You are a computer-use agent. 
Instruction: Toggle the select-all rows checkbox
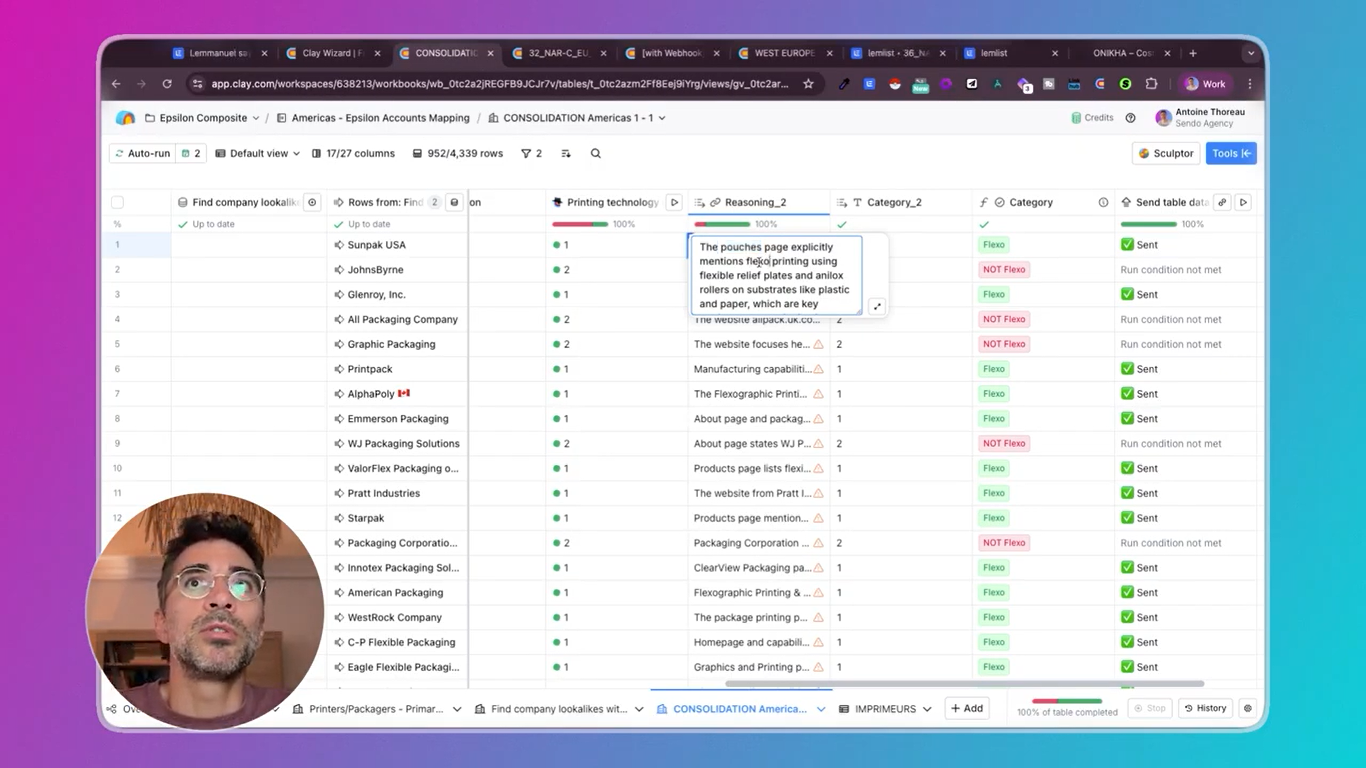point(117,202)
